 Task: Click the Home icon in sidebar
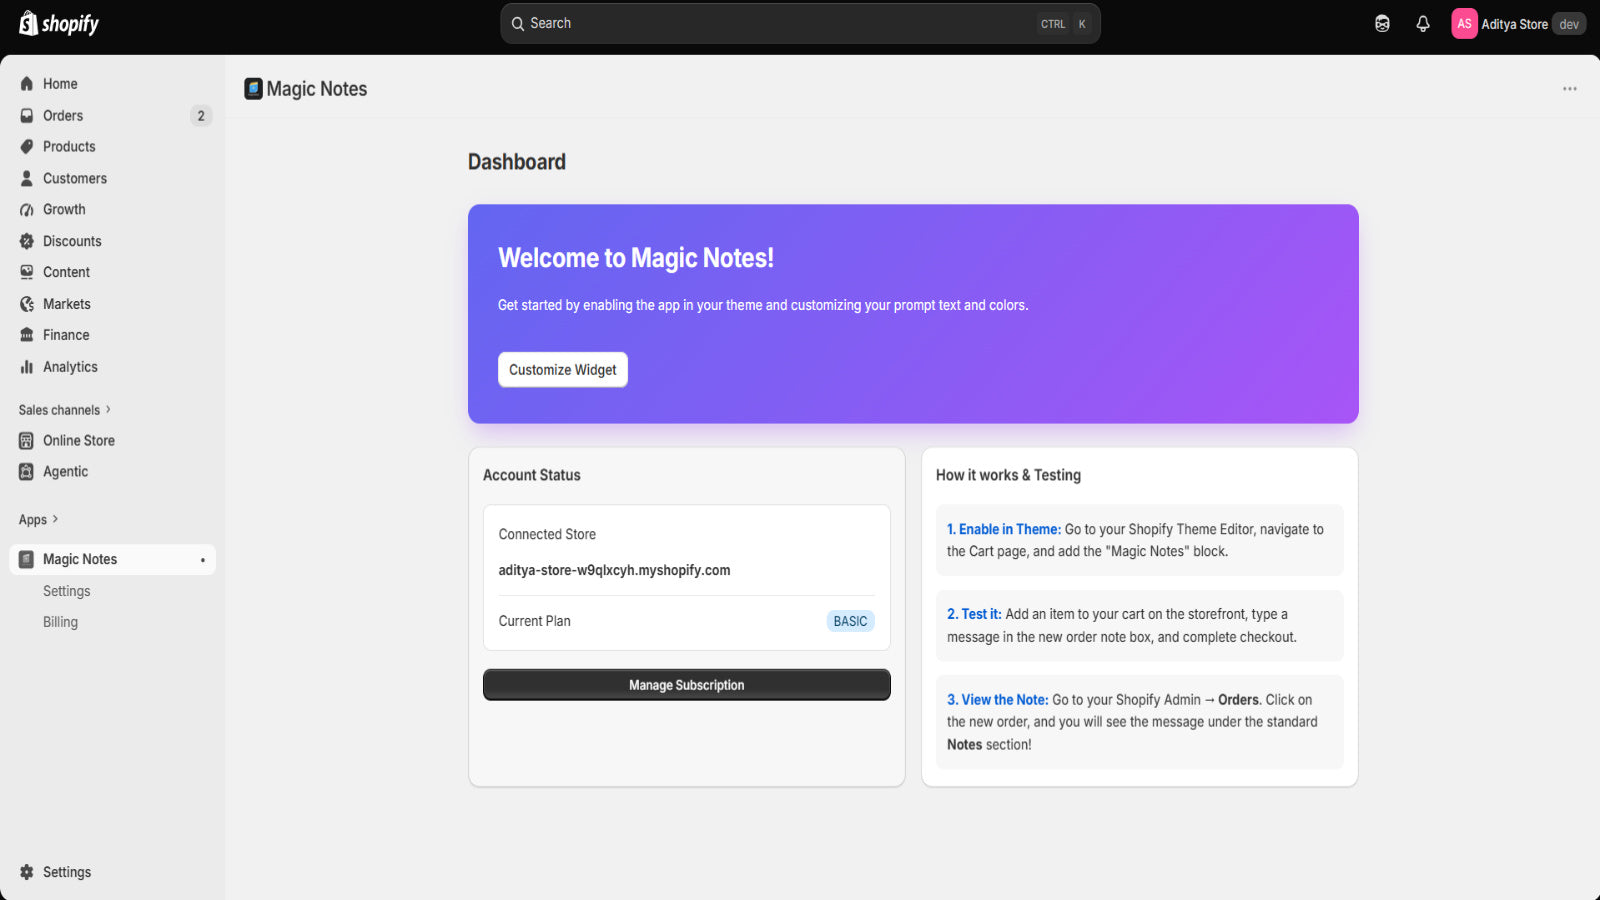(x=27, y=84)
